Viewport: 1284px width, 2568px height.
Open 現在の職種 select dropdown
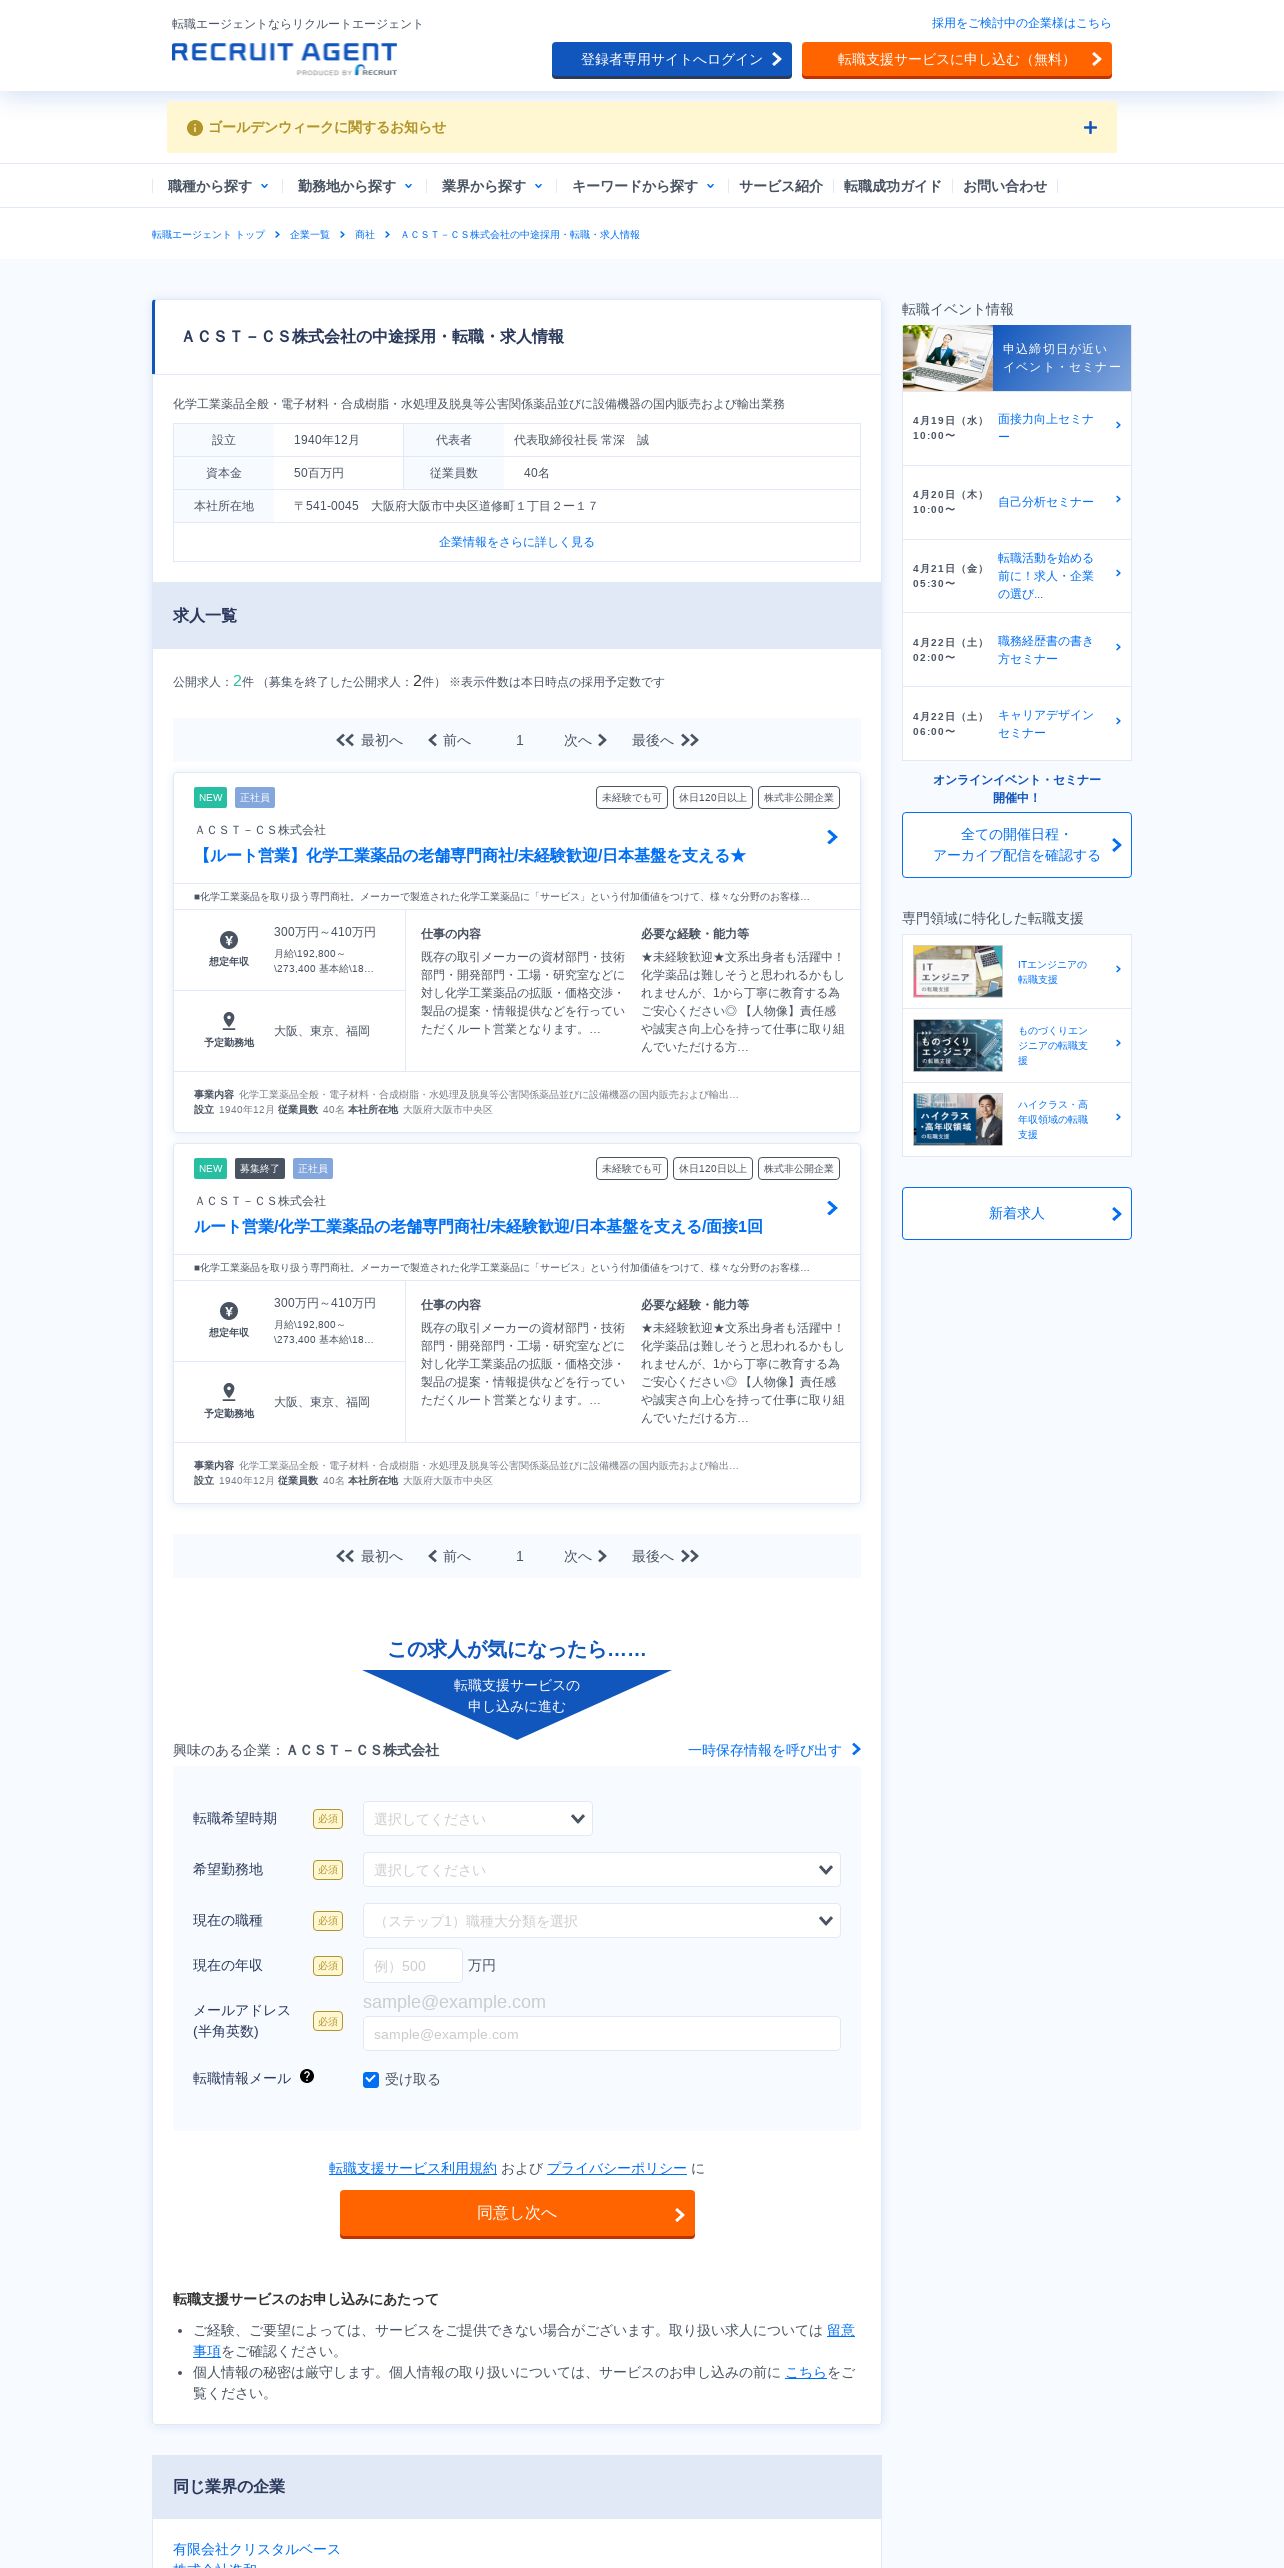point(602,1921)
